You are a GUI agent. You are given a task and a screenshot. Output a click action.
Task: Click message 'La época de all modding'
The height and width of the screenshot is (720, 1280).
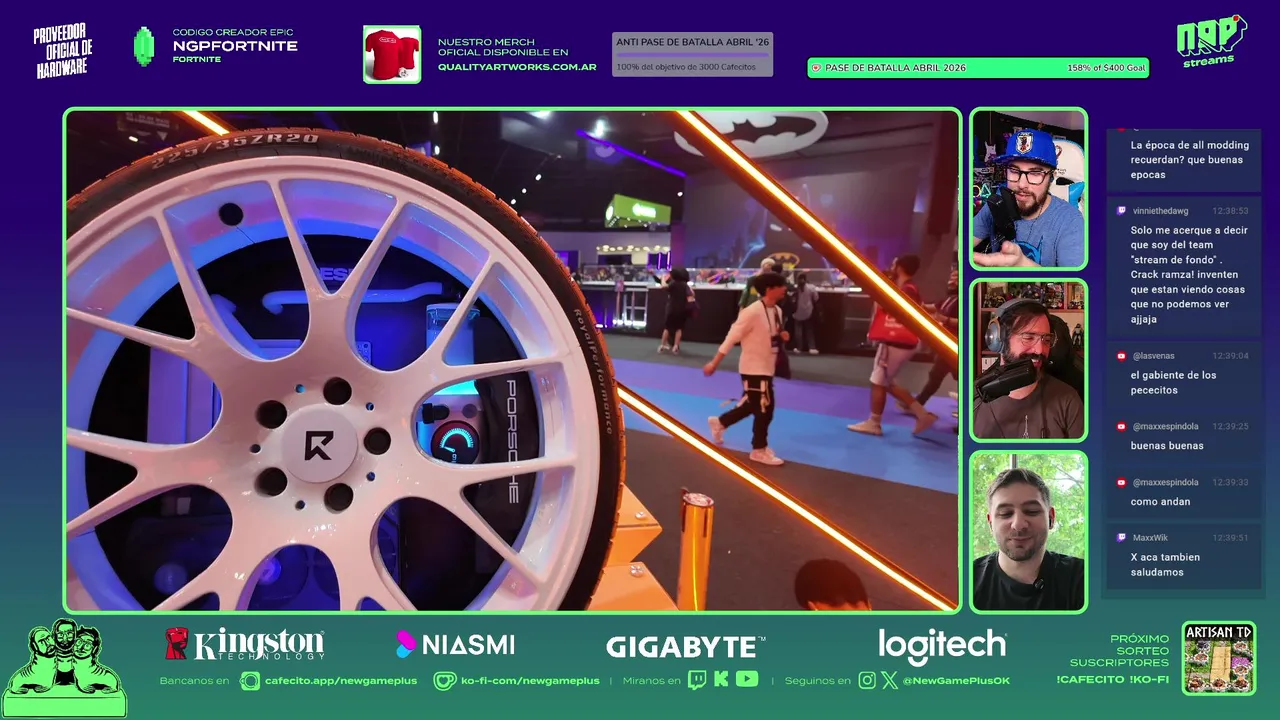pyautogui.click(x=1190, y=160)
